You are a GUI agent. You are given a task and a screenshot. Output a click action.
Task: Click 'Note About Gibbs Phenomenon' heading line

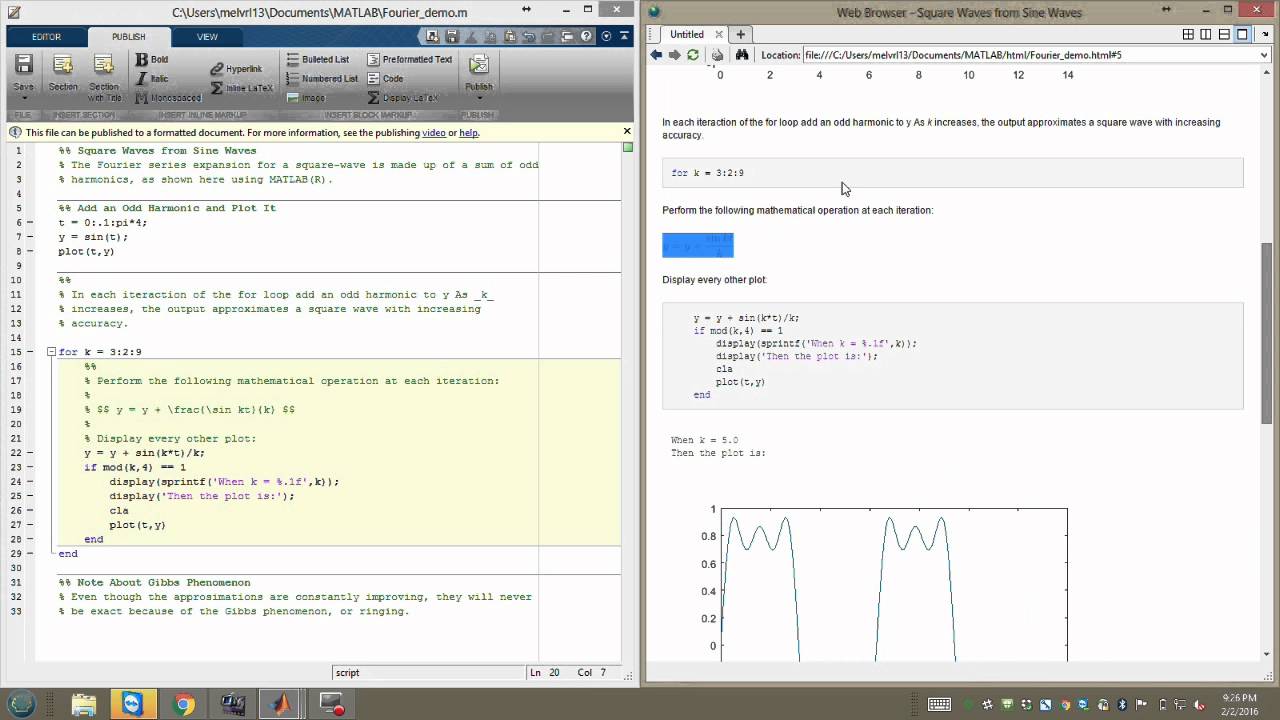(154, 582)
